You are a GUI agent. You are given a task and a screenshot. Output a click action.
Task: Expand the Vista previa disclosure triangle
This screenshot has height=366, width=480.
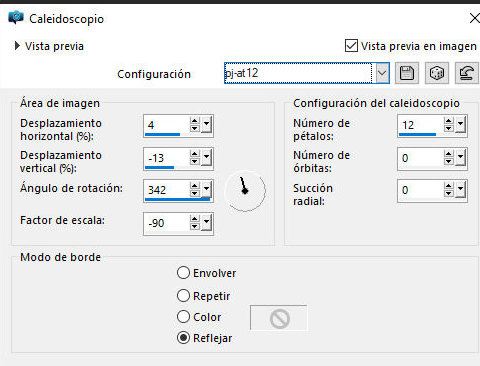click(x=17, y=46)
